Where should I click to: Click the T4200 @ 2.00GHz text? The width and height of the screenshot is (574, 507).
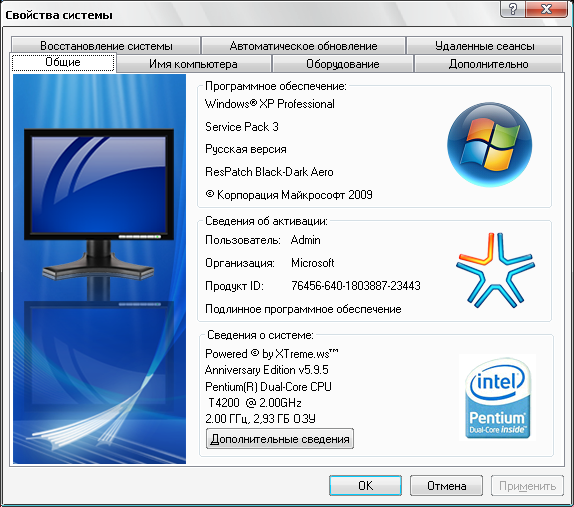click(x=255, y=403)
